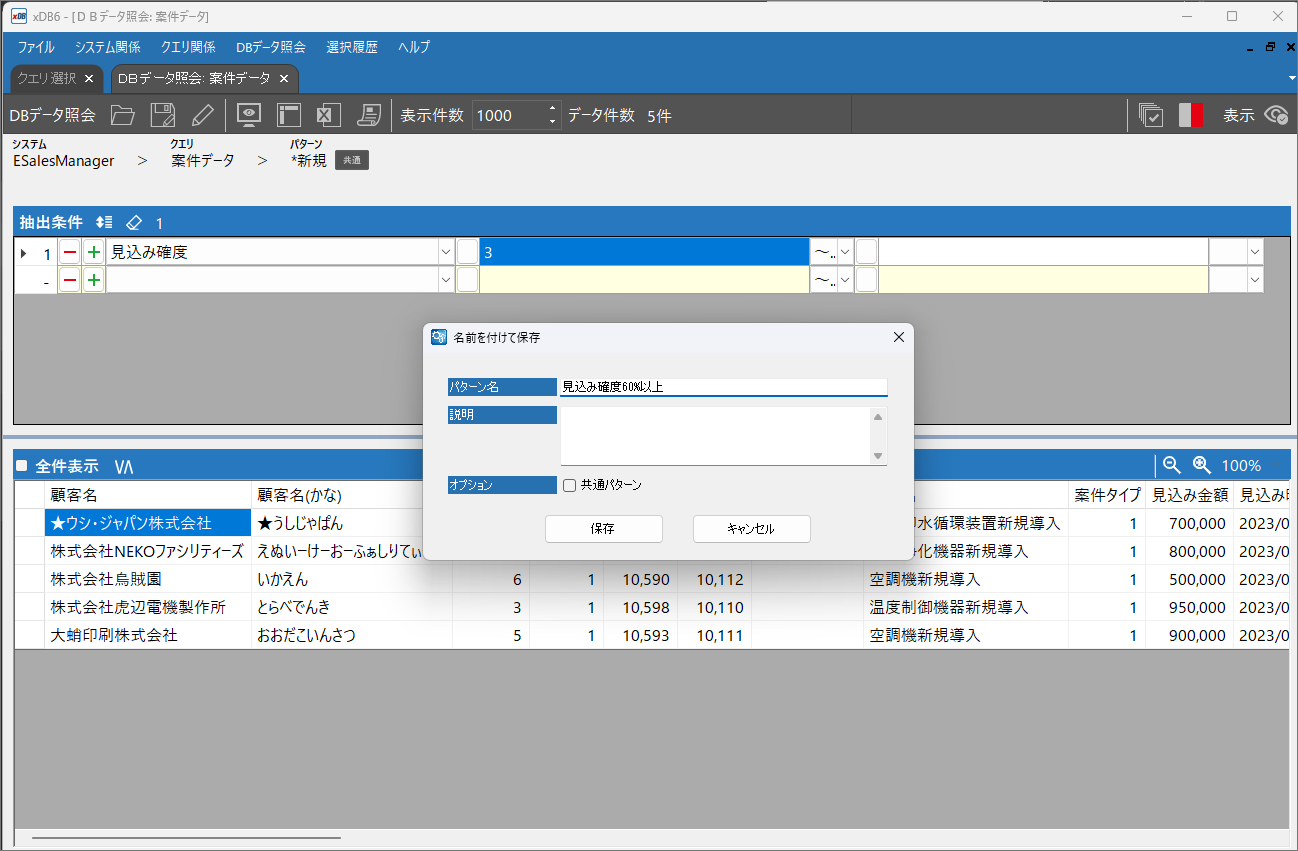This screenshot has height=851, width=1298.
Task: Open the ヘルプ menu
Action: (x=414, y=47)
